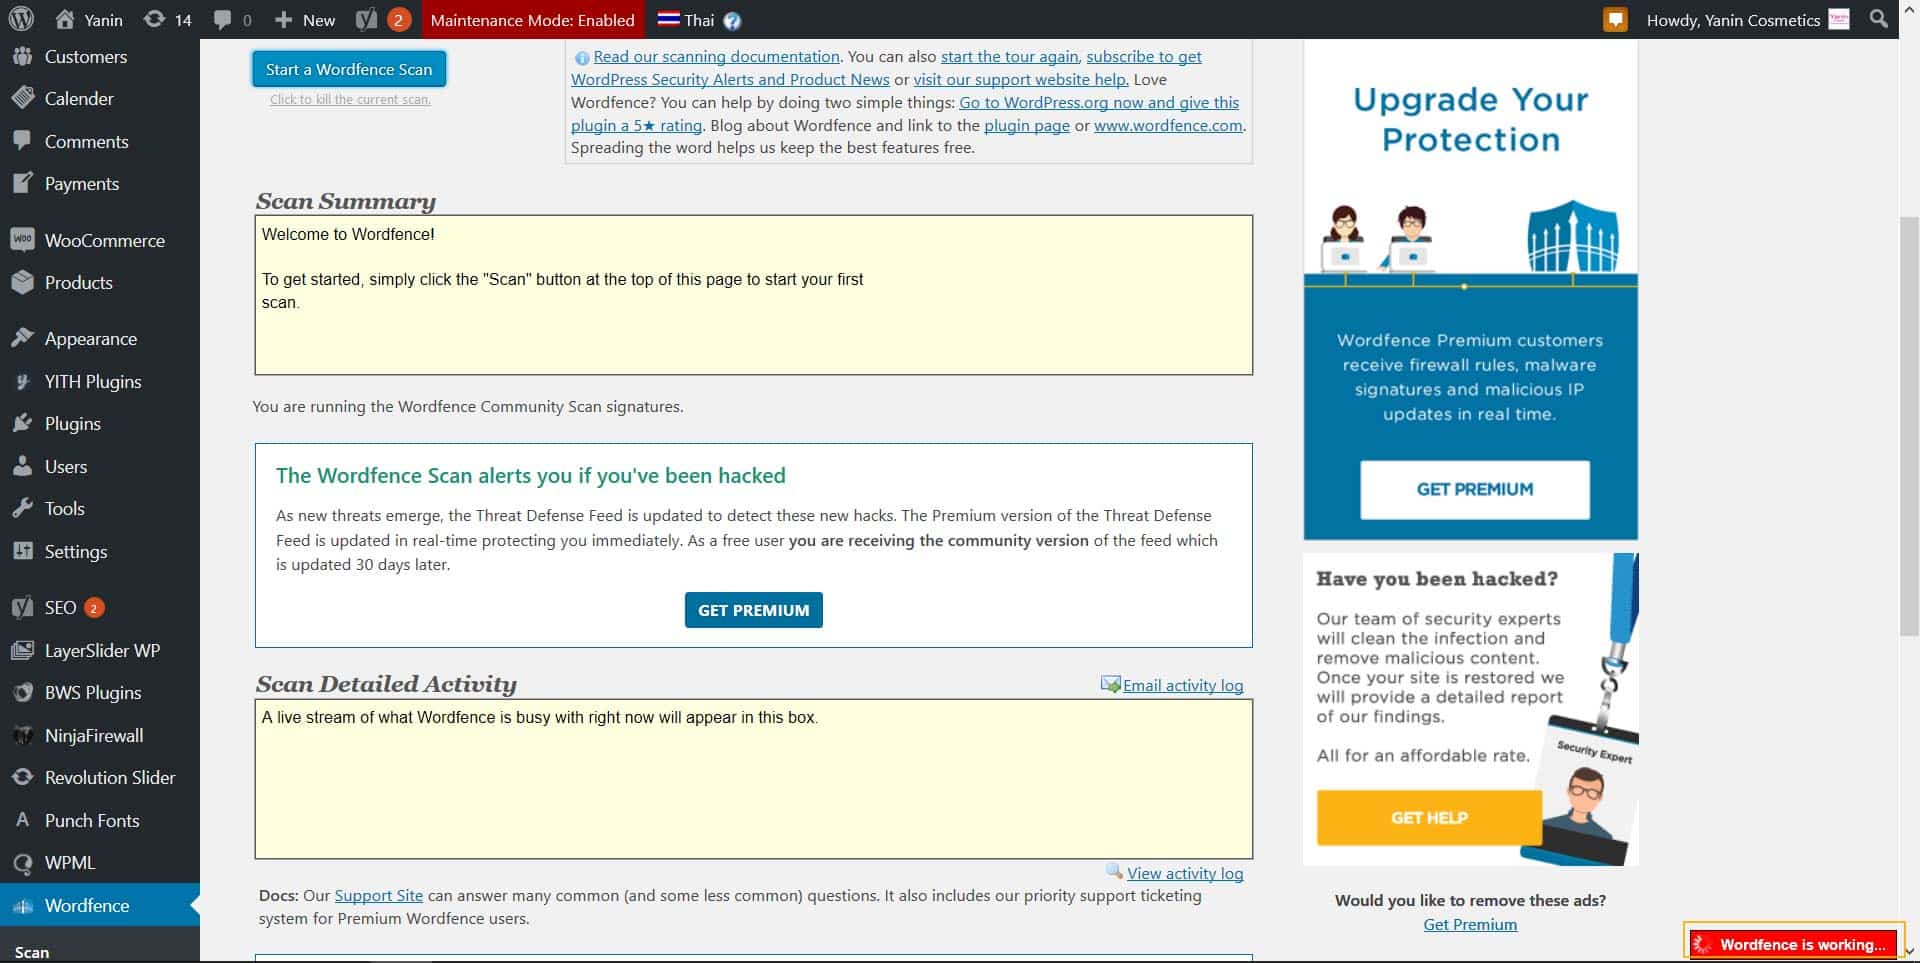Click the magnifier icon by View activity log

(1115, 871)
